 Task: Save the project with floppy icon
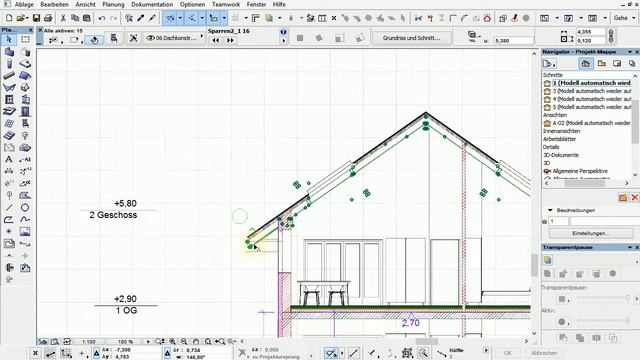pyautogui.click(x=36, y=18)
